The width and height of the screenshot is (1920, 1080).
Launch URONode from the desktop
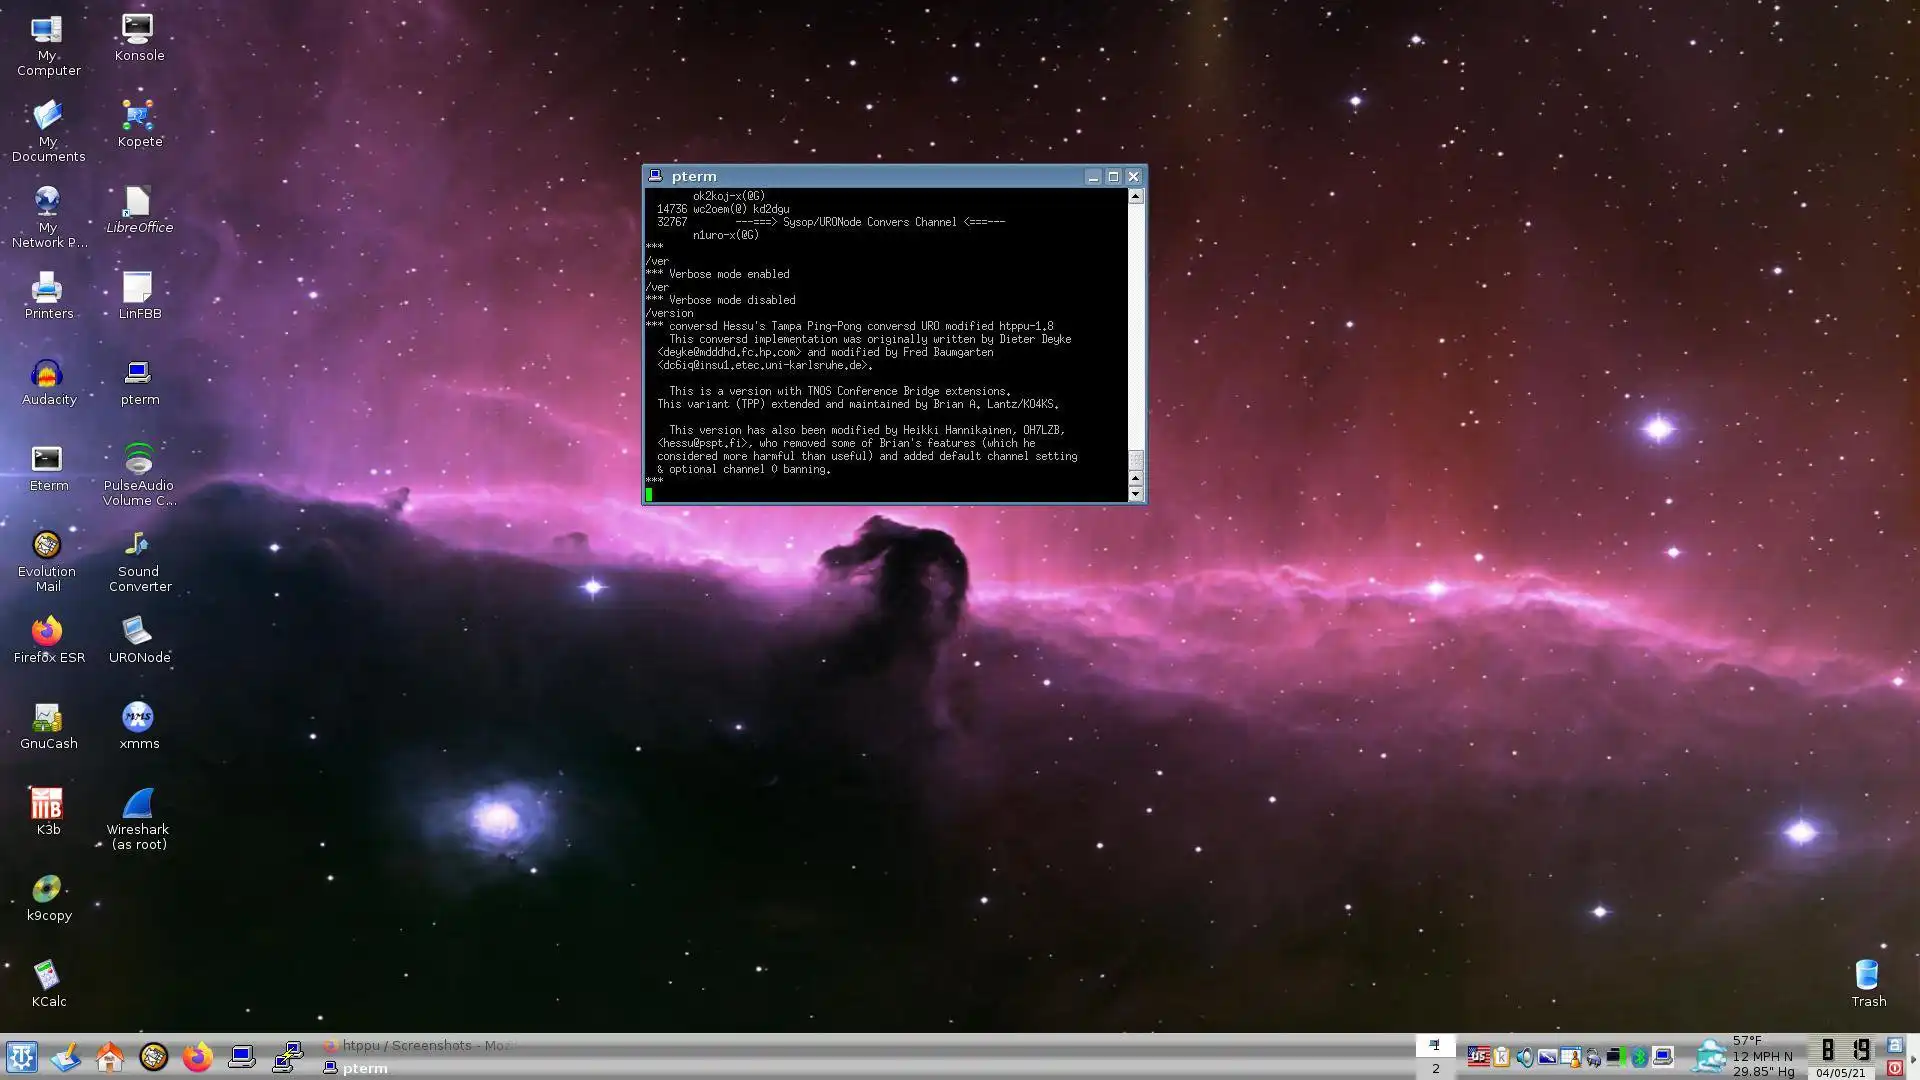pyautogui.click(x=138, y=631)
